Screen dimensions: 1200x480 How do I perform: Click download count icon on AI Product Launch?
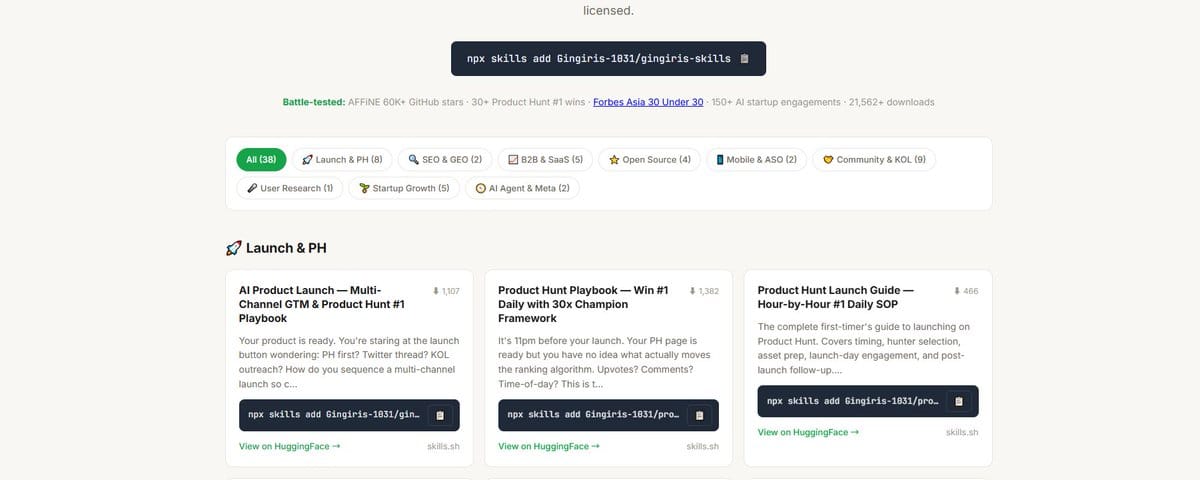click(x=436, y=291)
